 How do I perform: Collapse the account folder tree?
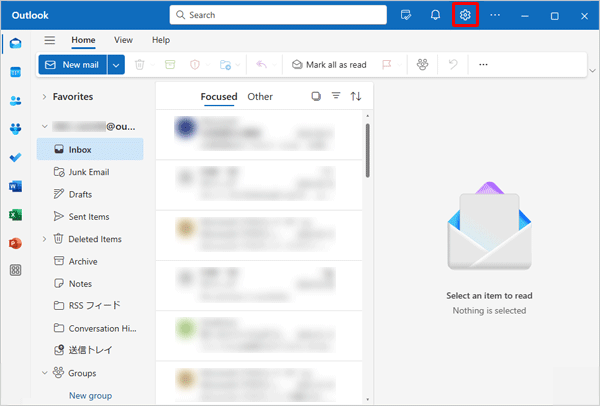[44, 126]
